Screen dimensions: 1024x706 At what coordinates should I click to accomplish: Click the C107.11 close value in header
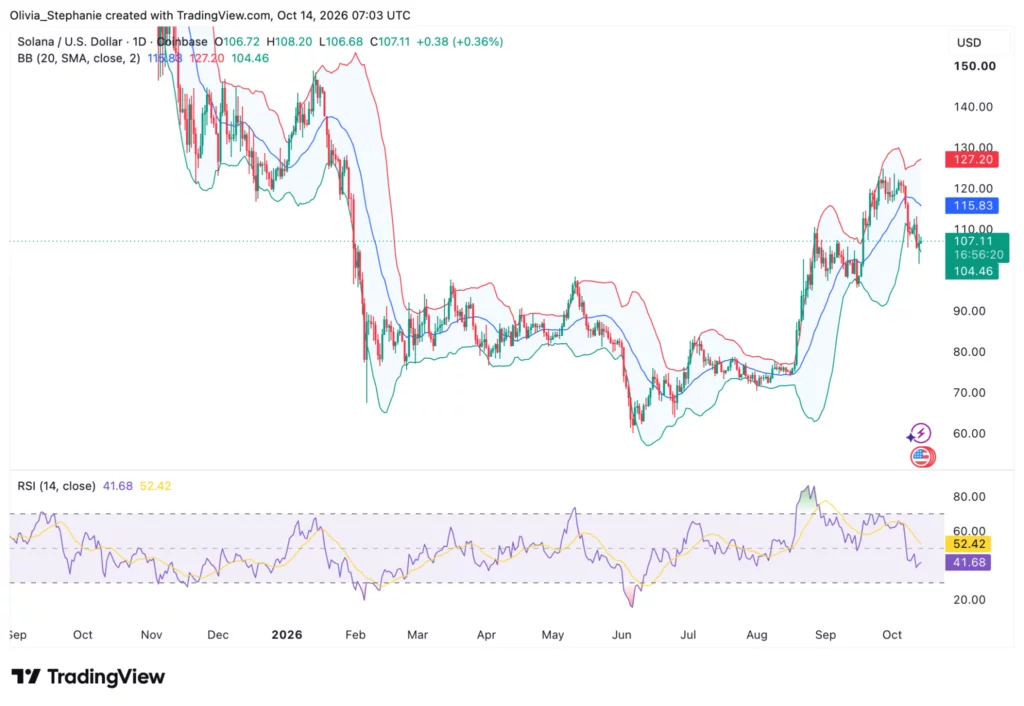pyautogui.click(x=390, y=42)
